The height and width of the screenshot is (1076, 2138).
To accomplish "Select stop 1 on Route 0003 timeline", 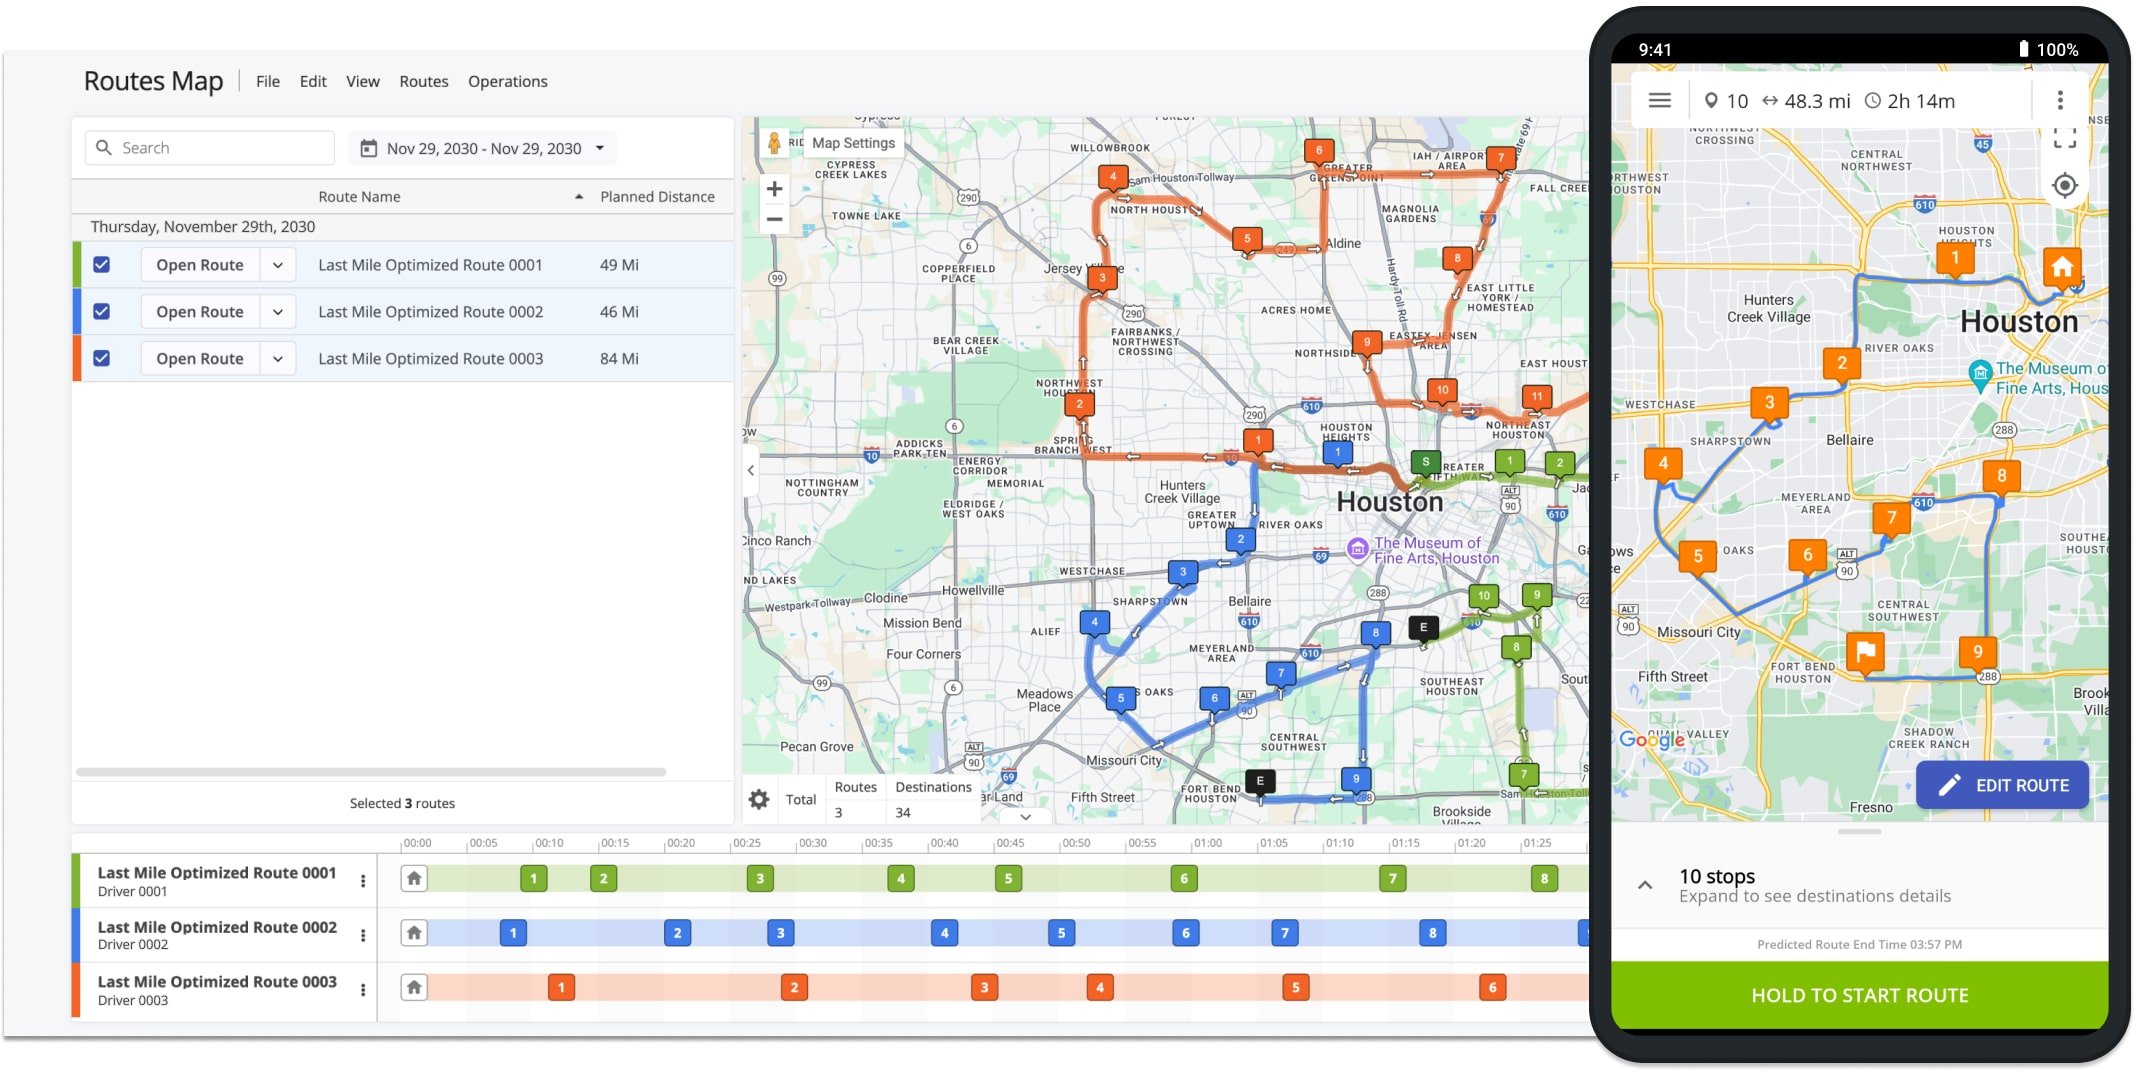I will coord(561,988).
